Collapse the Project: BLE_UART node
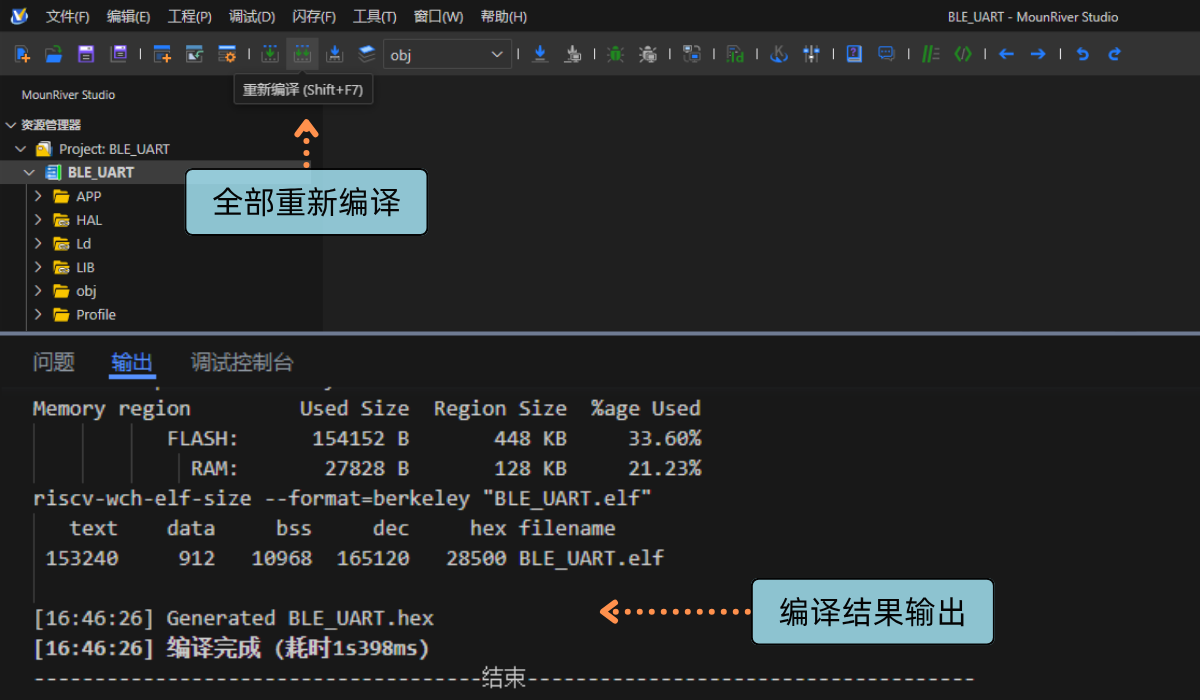 click(20, 149)
